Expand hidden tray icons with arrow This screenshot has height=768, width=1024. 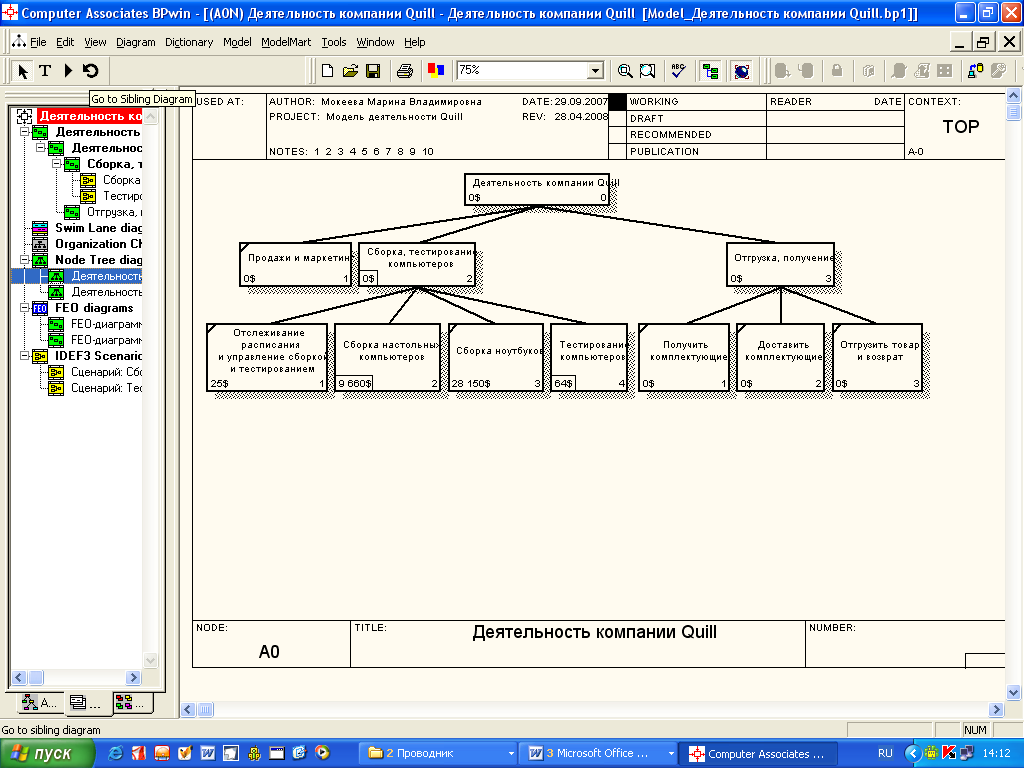pos(912,754)
